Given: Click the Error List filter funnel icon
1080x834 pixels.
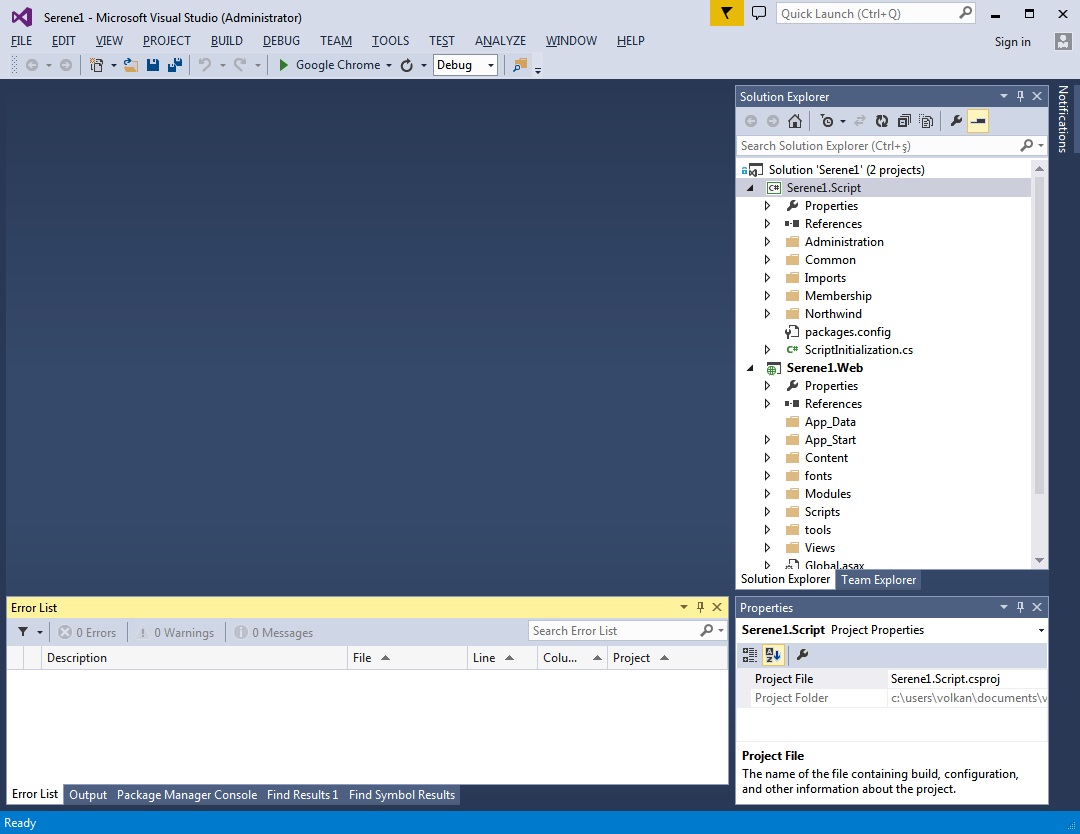Looking at the screenshot, I should (23, 632).
